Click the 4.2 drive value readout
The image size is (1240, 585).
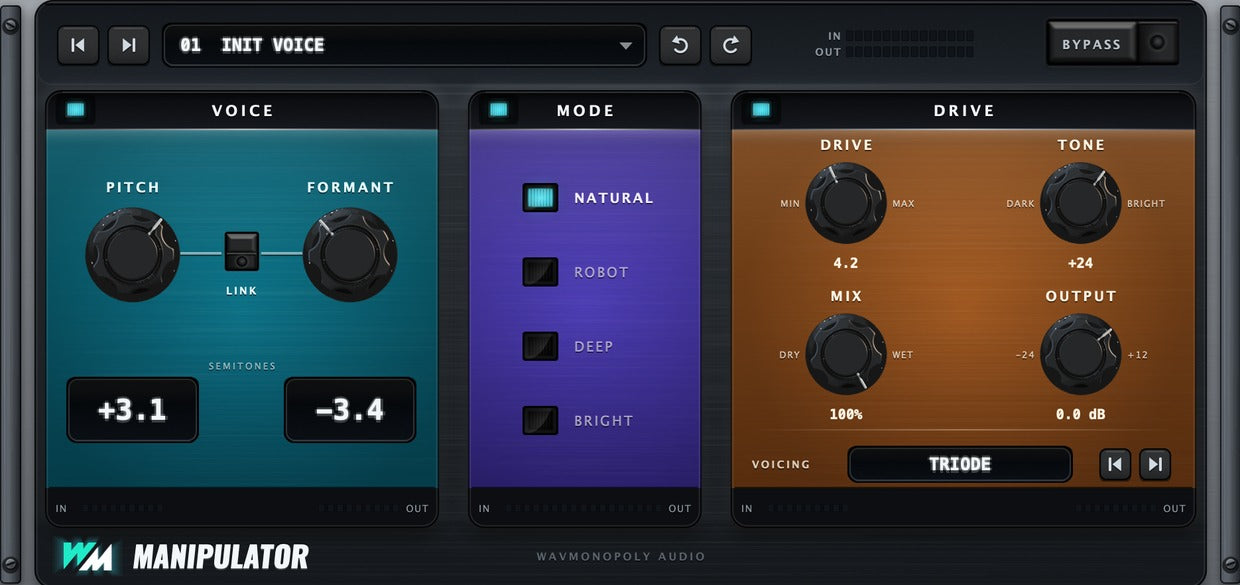pos(846,264)
